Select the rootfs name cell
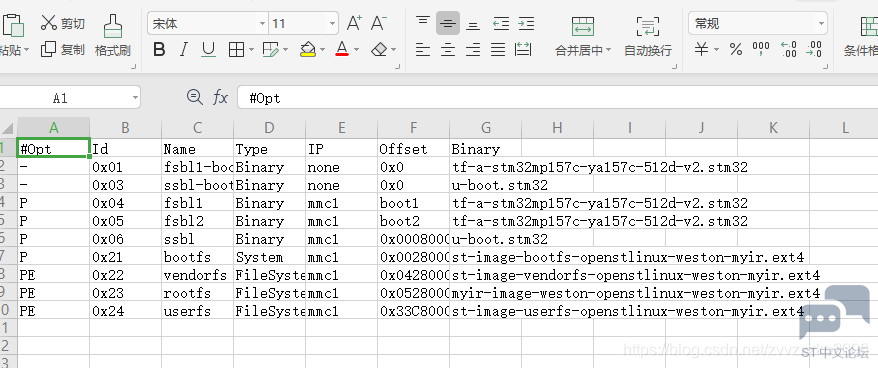Viewport: 878px width, 368px height. tap(198, 293)
